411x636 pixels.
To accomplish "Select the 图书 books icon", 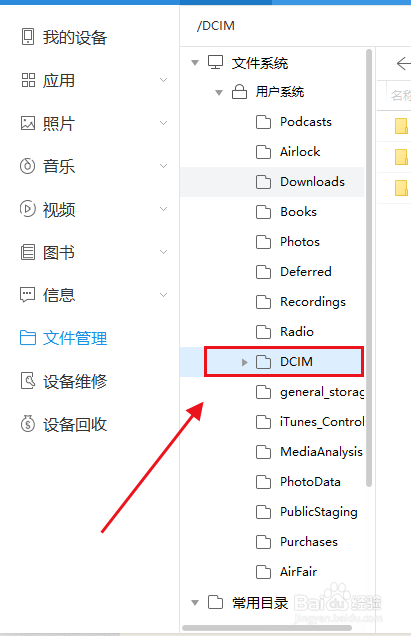I will (x=28, y=252).
